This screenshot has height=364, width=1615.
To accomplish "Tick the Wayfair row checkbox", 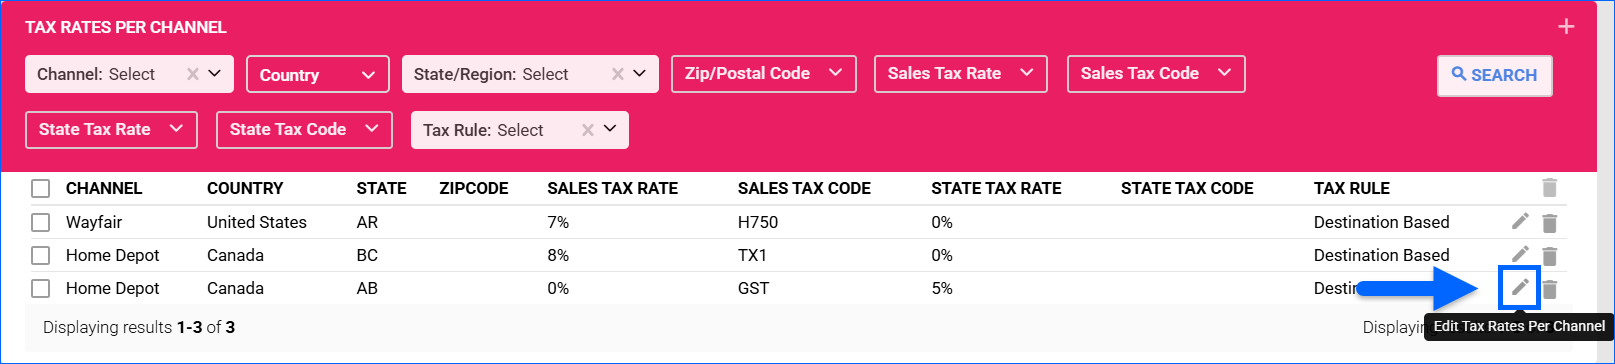I will (41, 222).
